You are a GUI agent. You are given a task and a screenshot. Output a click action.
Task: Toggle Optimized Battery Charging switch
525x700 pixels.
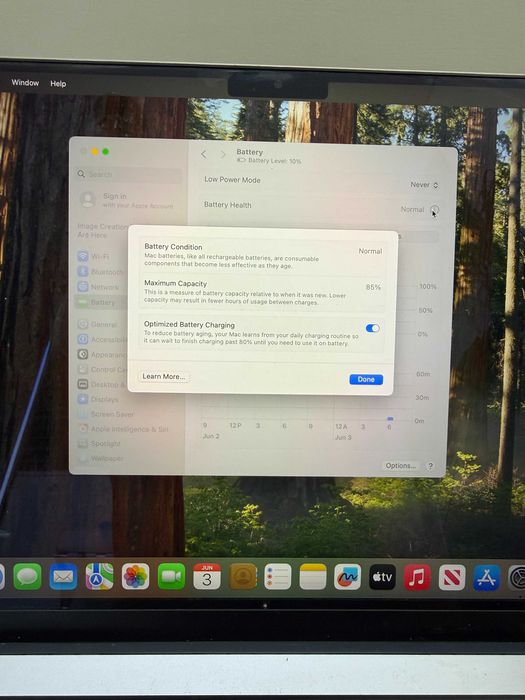pyautogui.click(x=372, y=328)
